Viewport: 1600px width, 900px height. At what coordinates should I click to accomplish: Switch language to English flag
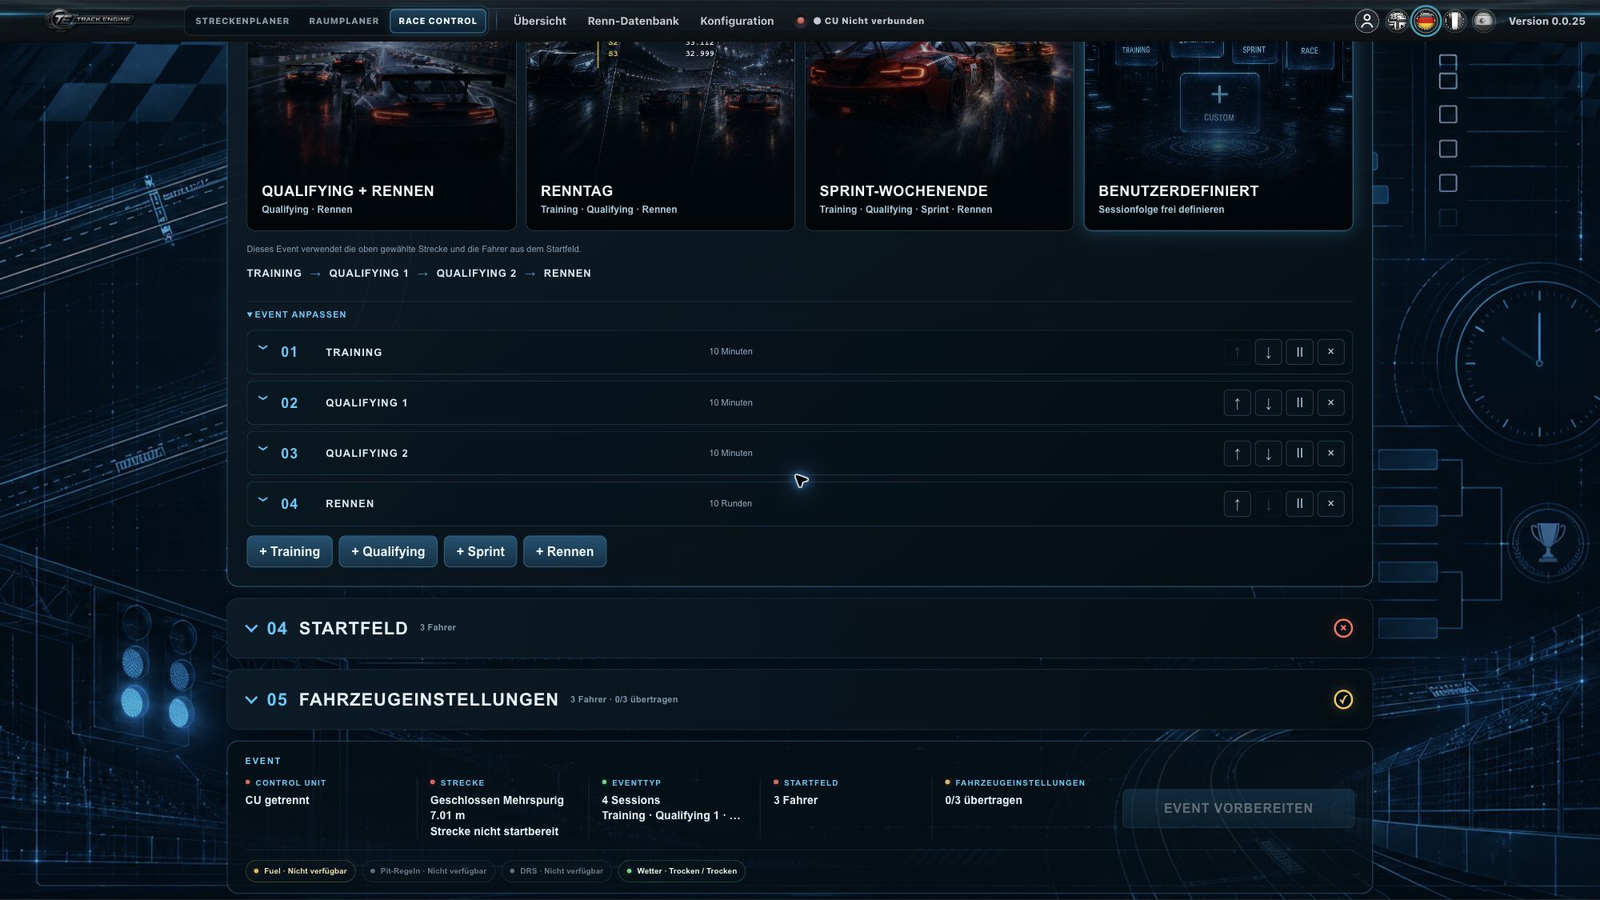(1396, 21)
